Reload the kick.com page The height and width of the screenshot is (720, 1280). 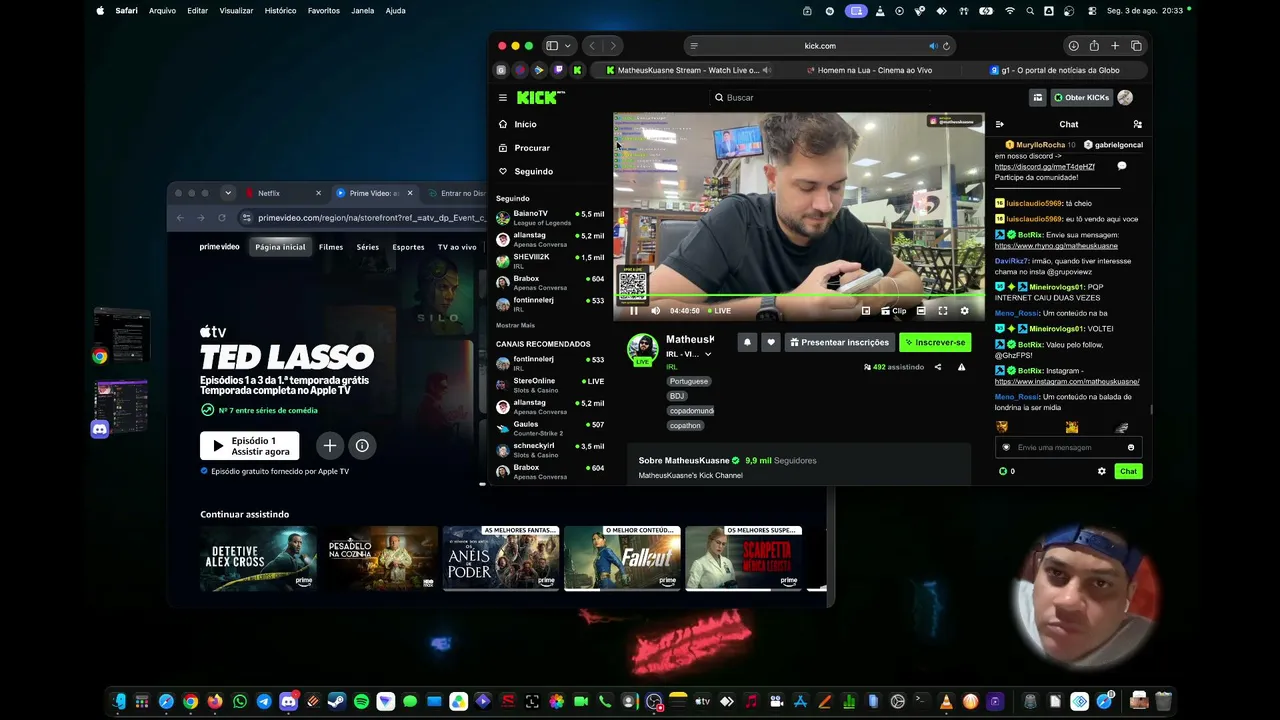click(x=946, y=46)
